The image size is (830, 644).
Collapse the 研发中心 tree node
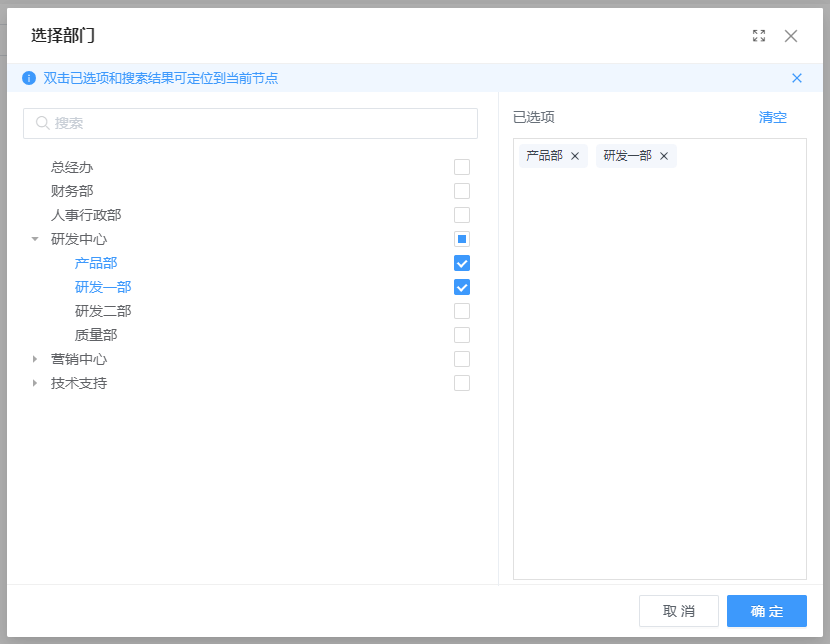point(35,239)
